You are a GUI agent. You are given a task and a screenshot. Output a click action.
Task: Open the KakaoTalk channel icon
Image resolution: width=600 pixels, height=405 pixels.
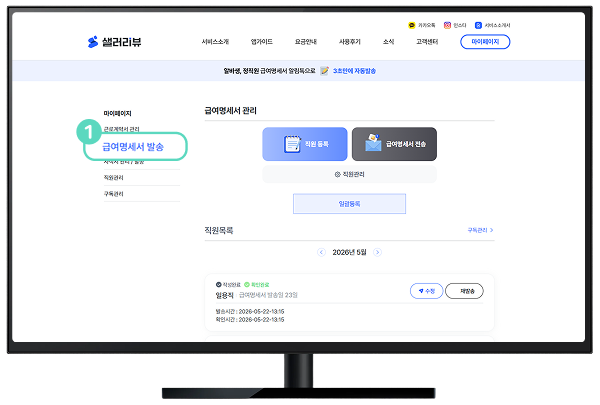(412, 25)
